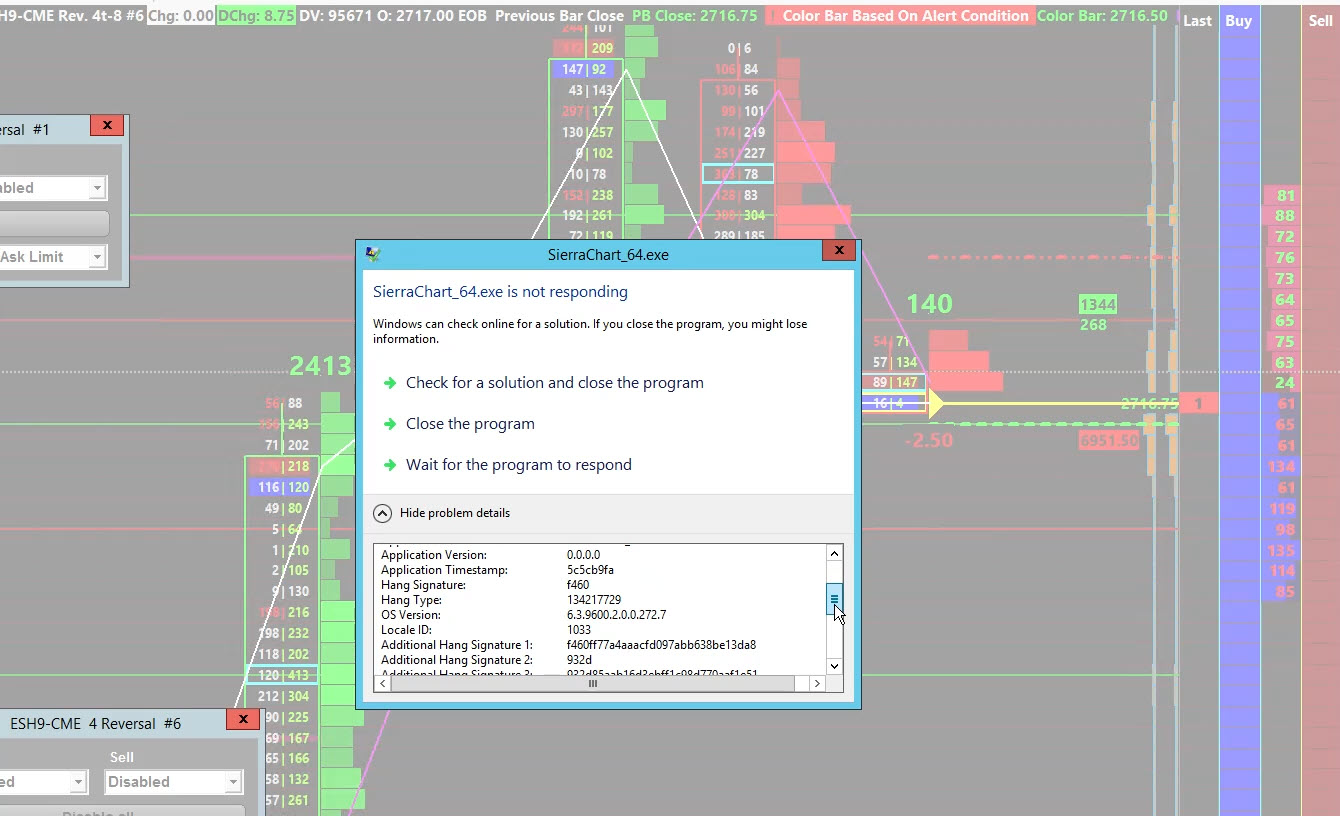The height and width of the screenshot is (816, 1340).
Task: Click the value f460ff77a4aaacfd097abb638be13da8
Action: 661,645
